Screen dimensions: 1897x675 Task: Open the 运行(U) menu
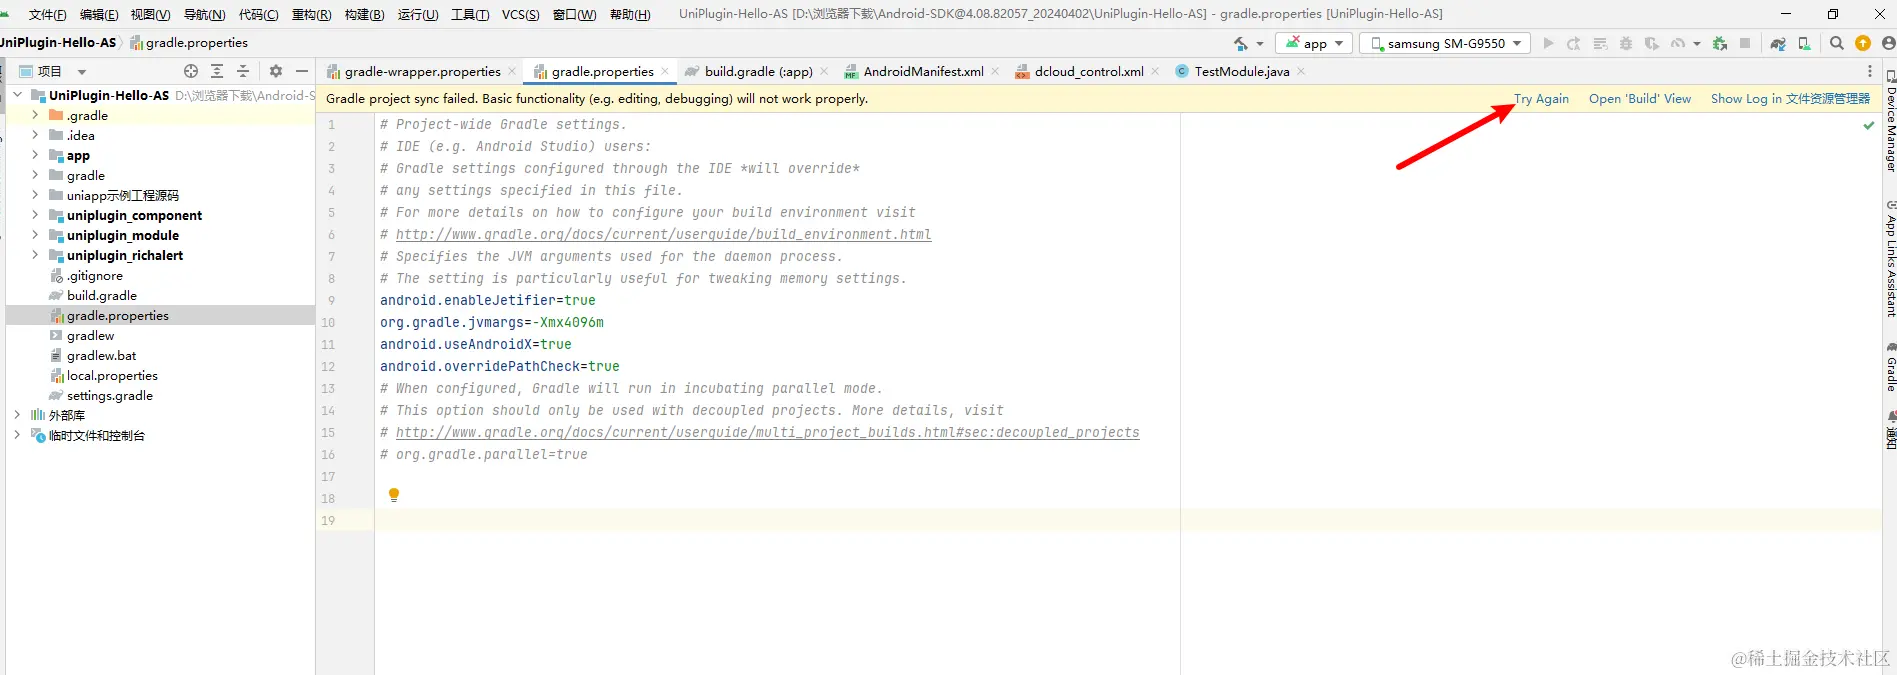418,14
